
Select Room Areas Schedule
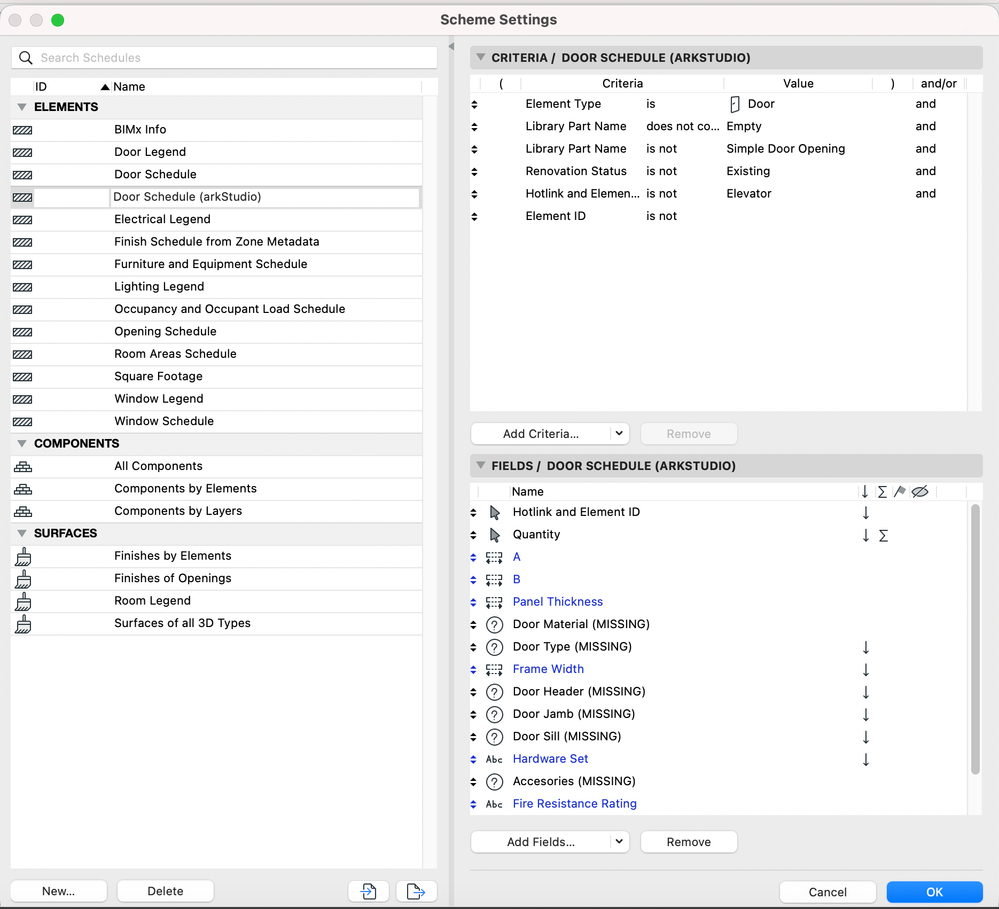click(217, 354)
